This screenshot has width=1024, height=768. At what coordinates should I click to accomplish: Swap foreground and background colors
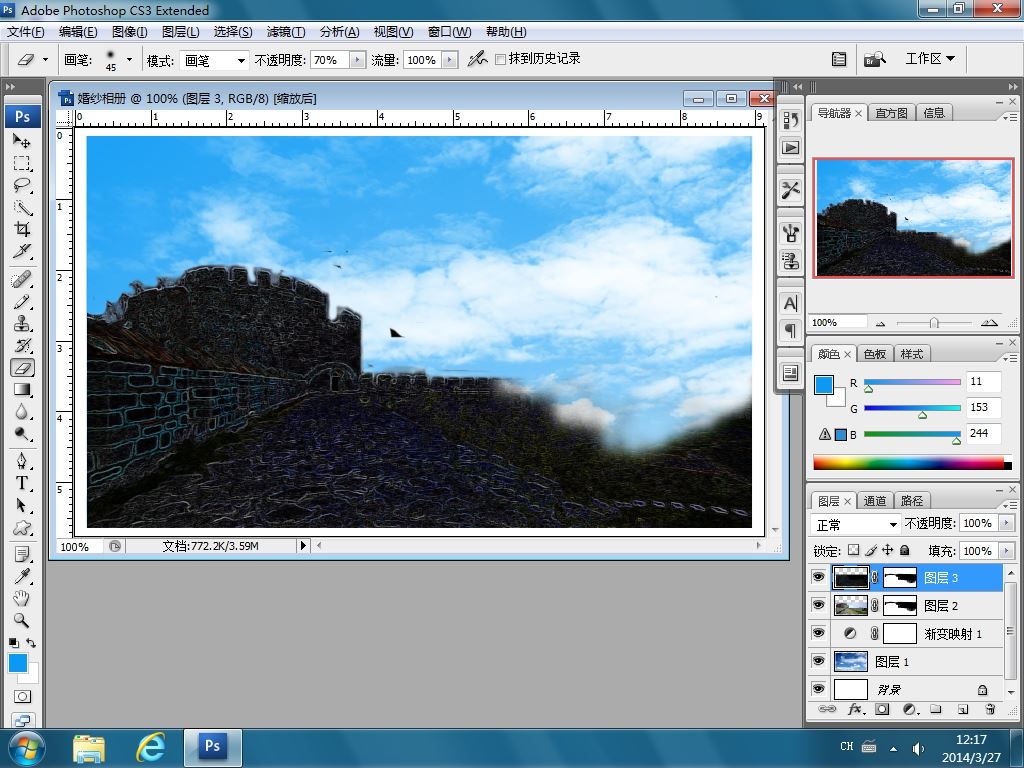(31, 643)
